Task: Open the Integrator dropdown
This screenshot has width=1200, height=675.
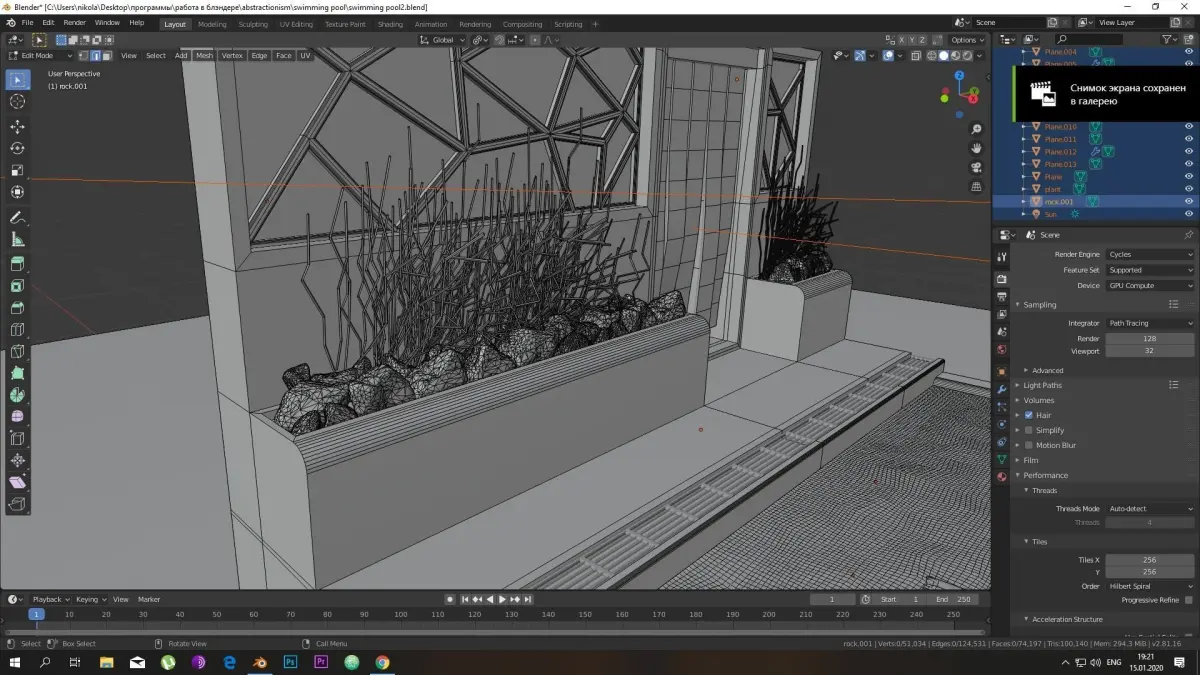Action: (1150, 323)
